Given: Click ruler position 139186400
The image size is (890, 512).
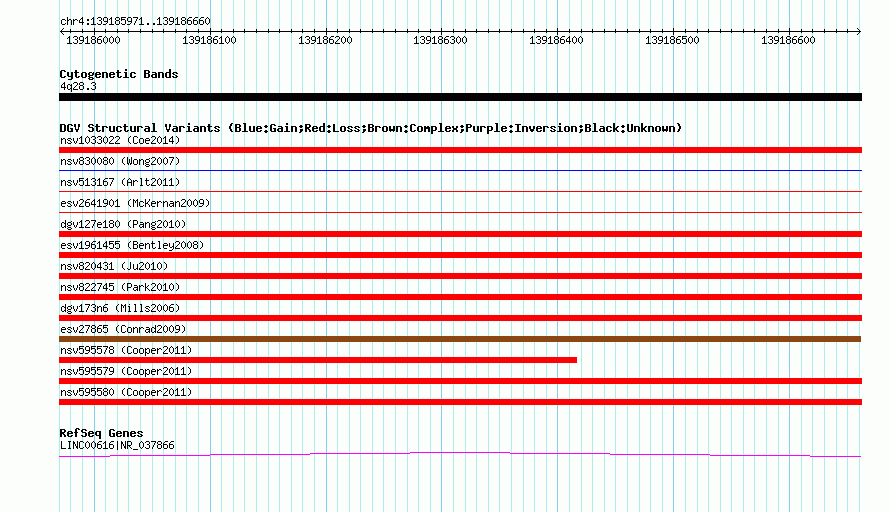Looking at the screenshot, I should (556, 40).
